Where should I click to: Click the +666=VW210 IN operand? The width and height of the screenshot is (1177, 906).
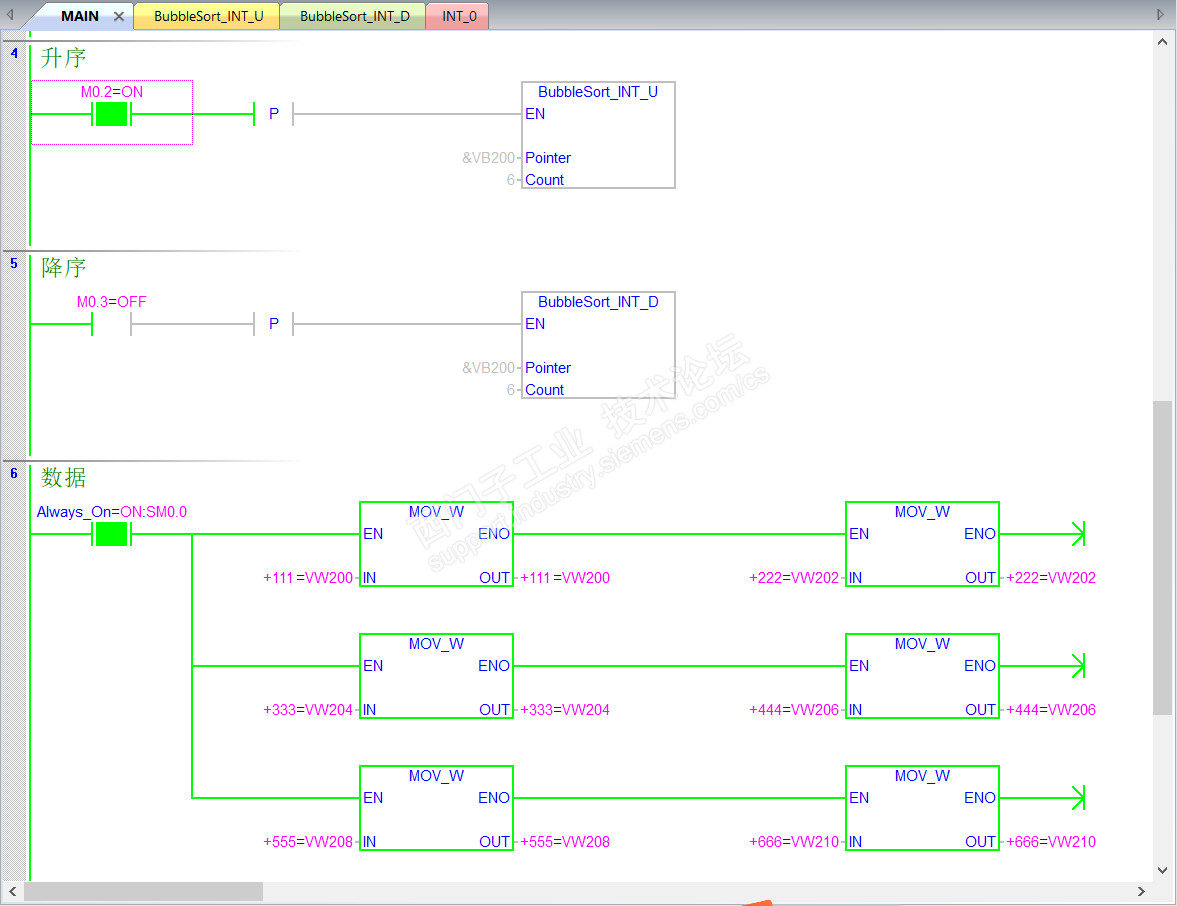794,842
